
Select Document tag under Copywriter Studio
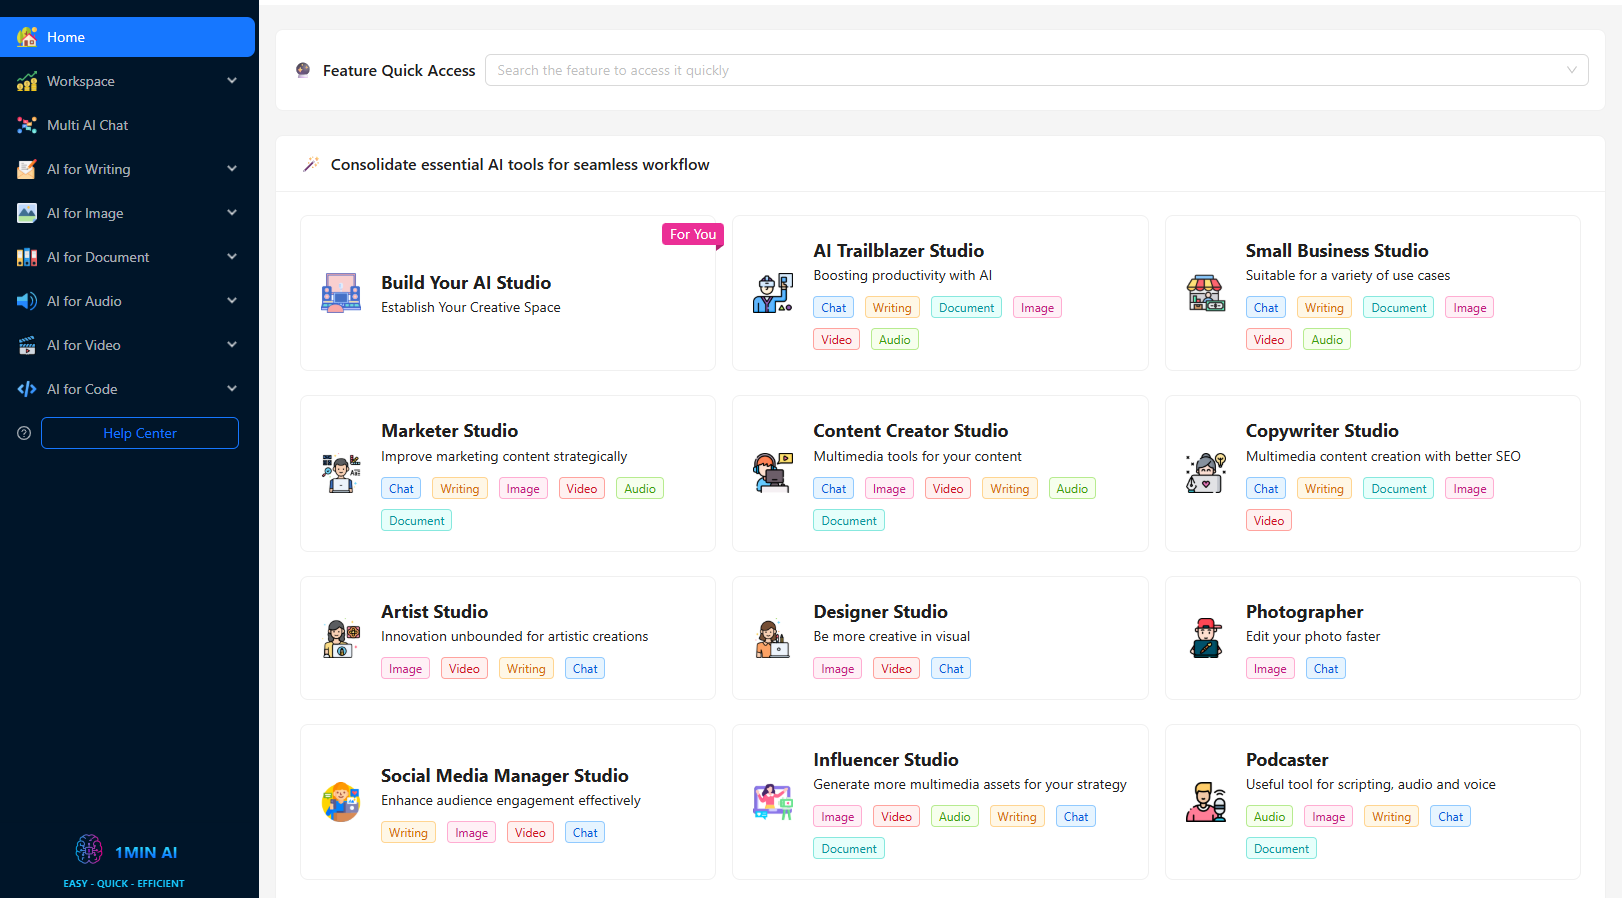1398,489
